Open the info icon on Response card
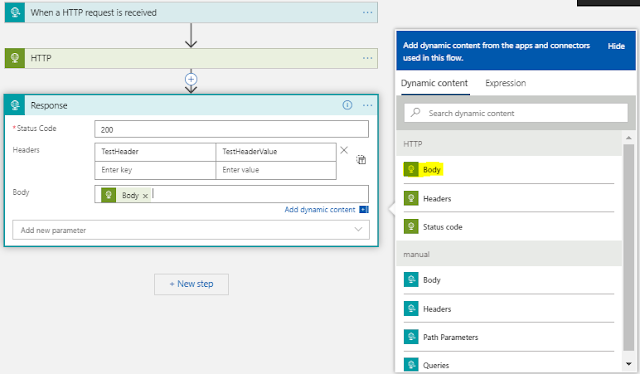The image size is (640, 374). tap(347, 105)
